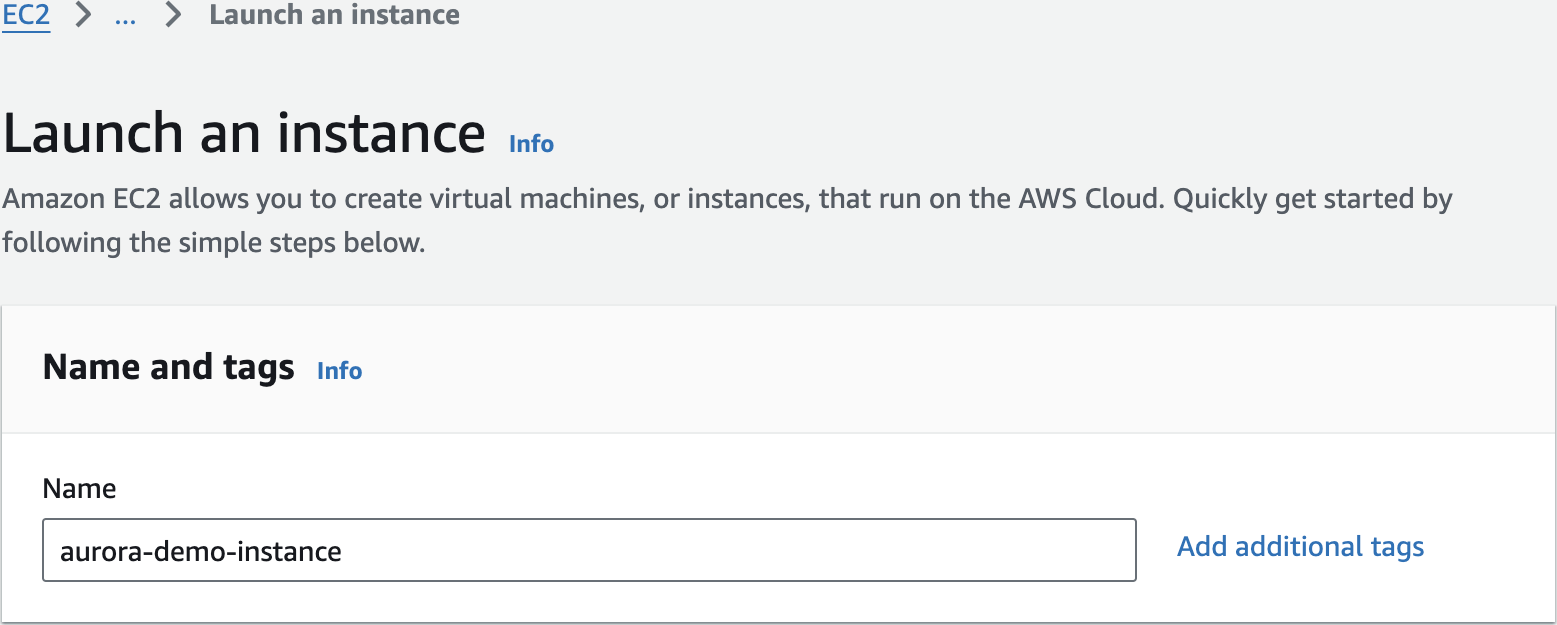Expand the collapsed breadcrumb ellipsis
Image resolution: width=1557 pixels, height=625 pixels.
point(125,15)
